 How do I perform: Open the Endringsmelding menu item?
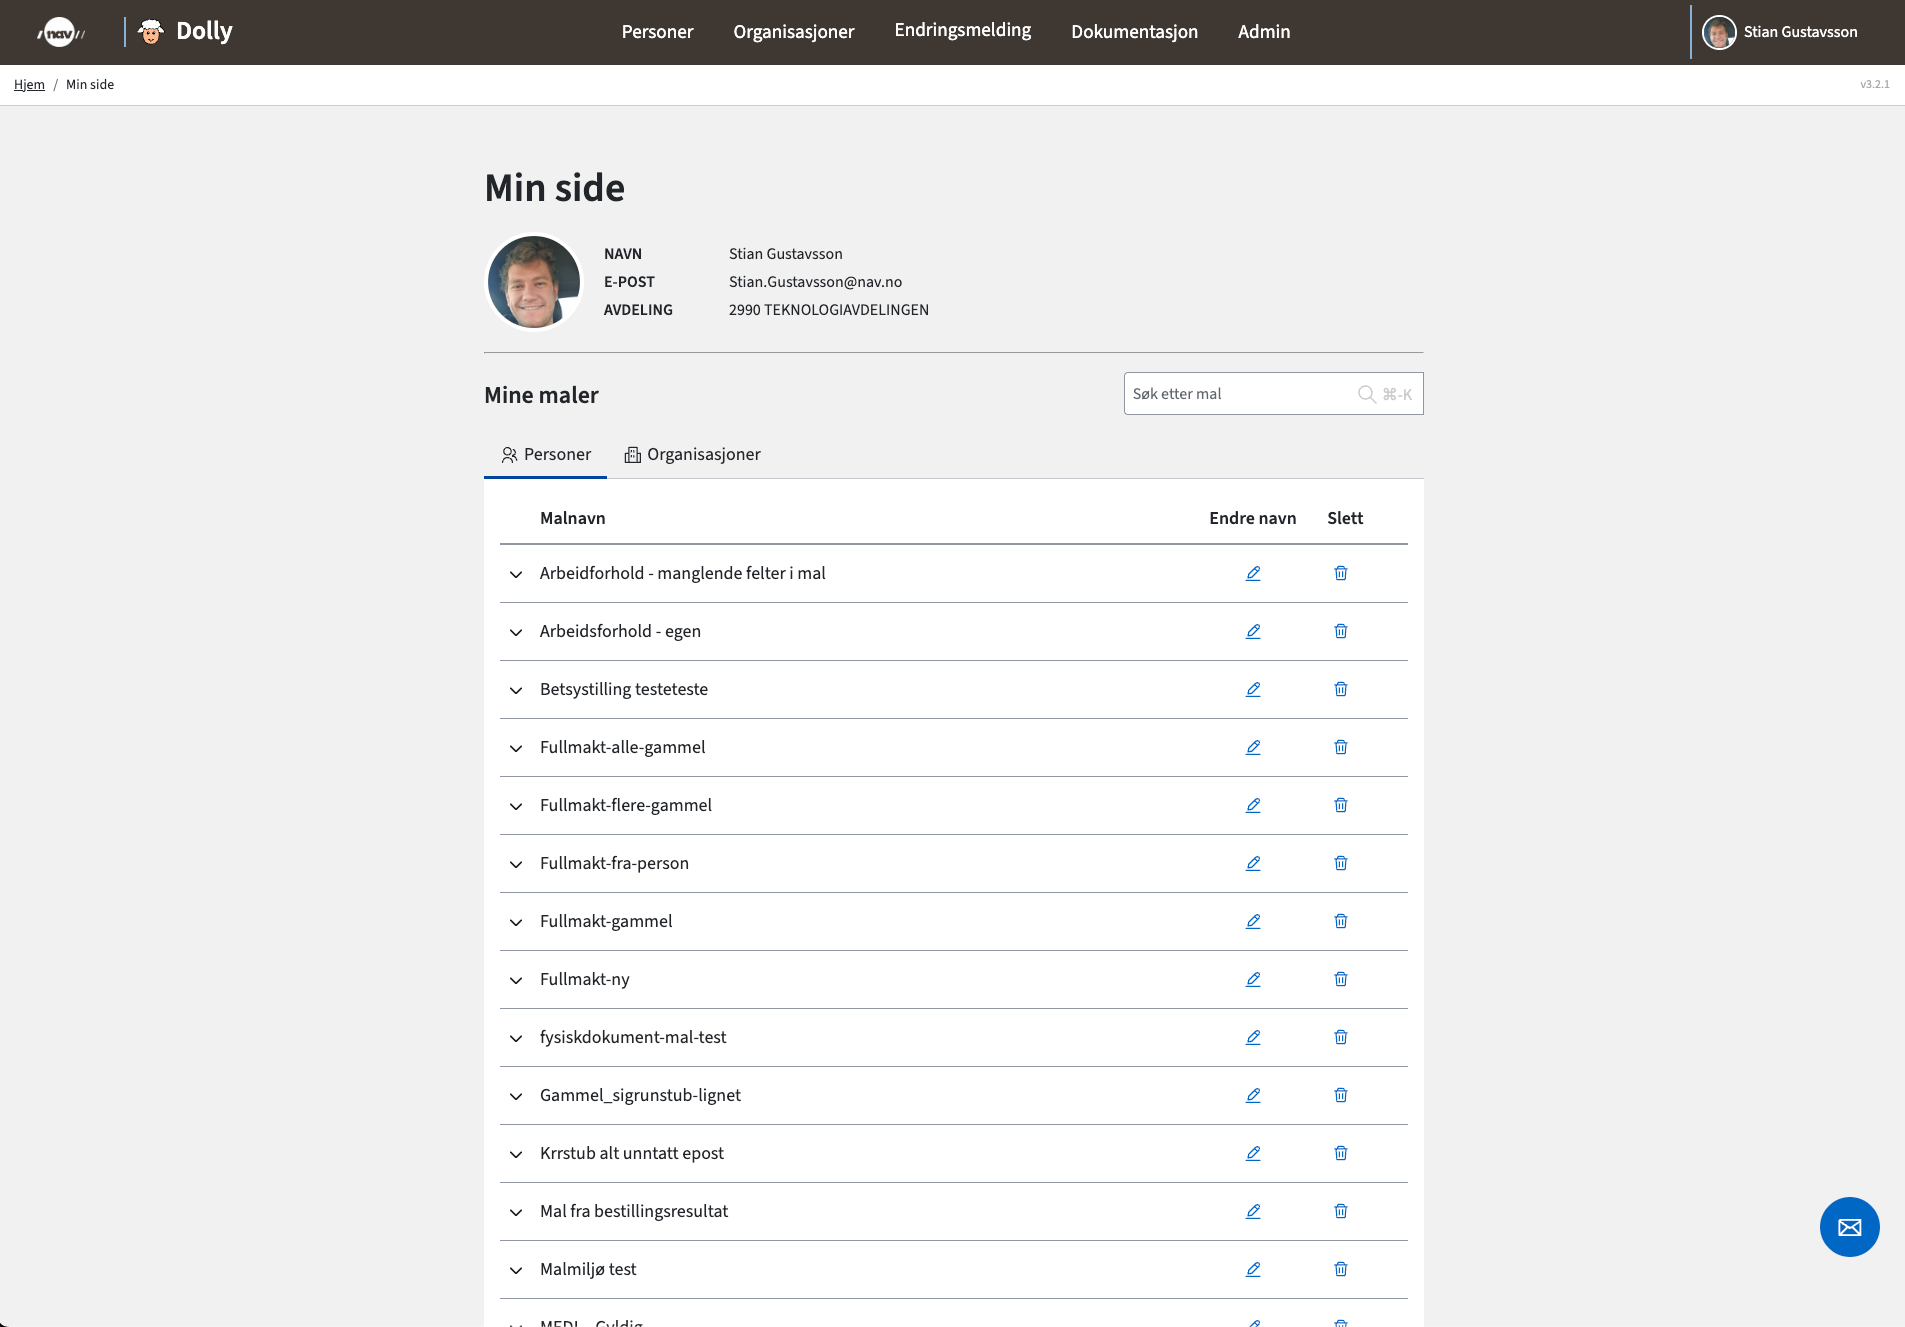click(x=962, y=31)
